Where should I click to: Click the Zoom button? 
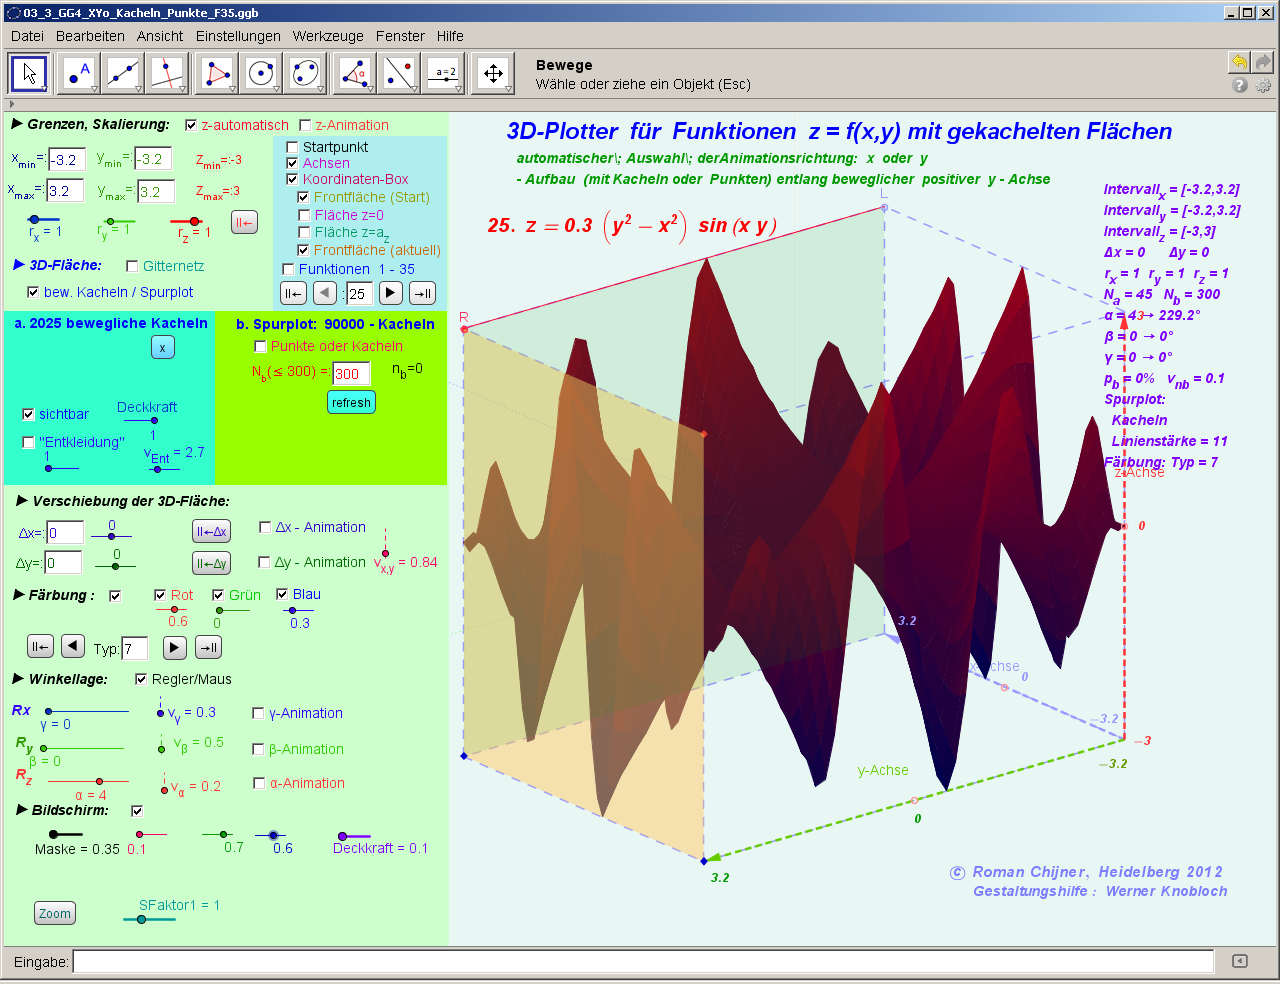tap(55, 913)
